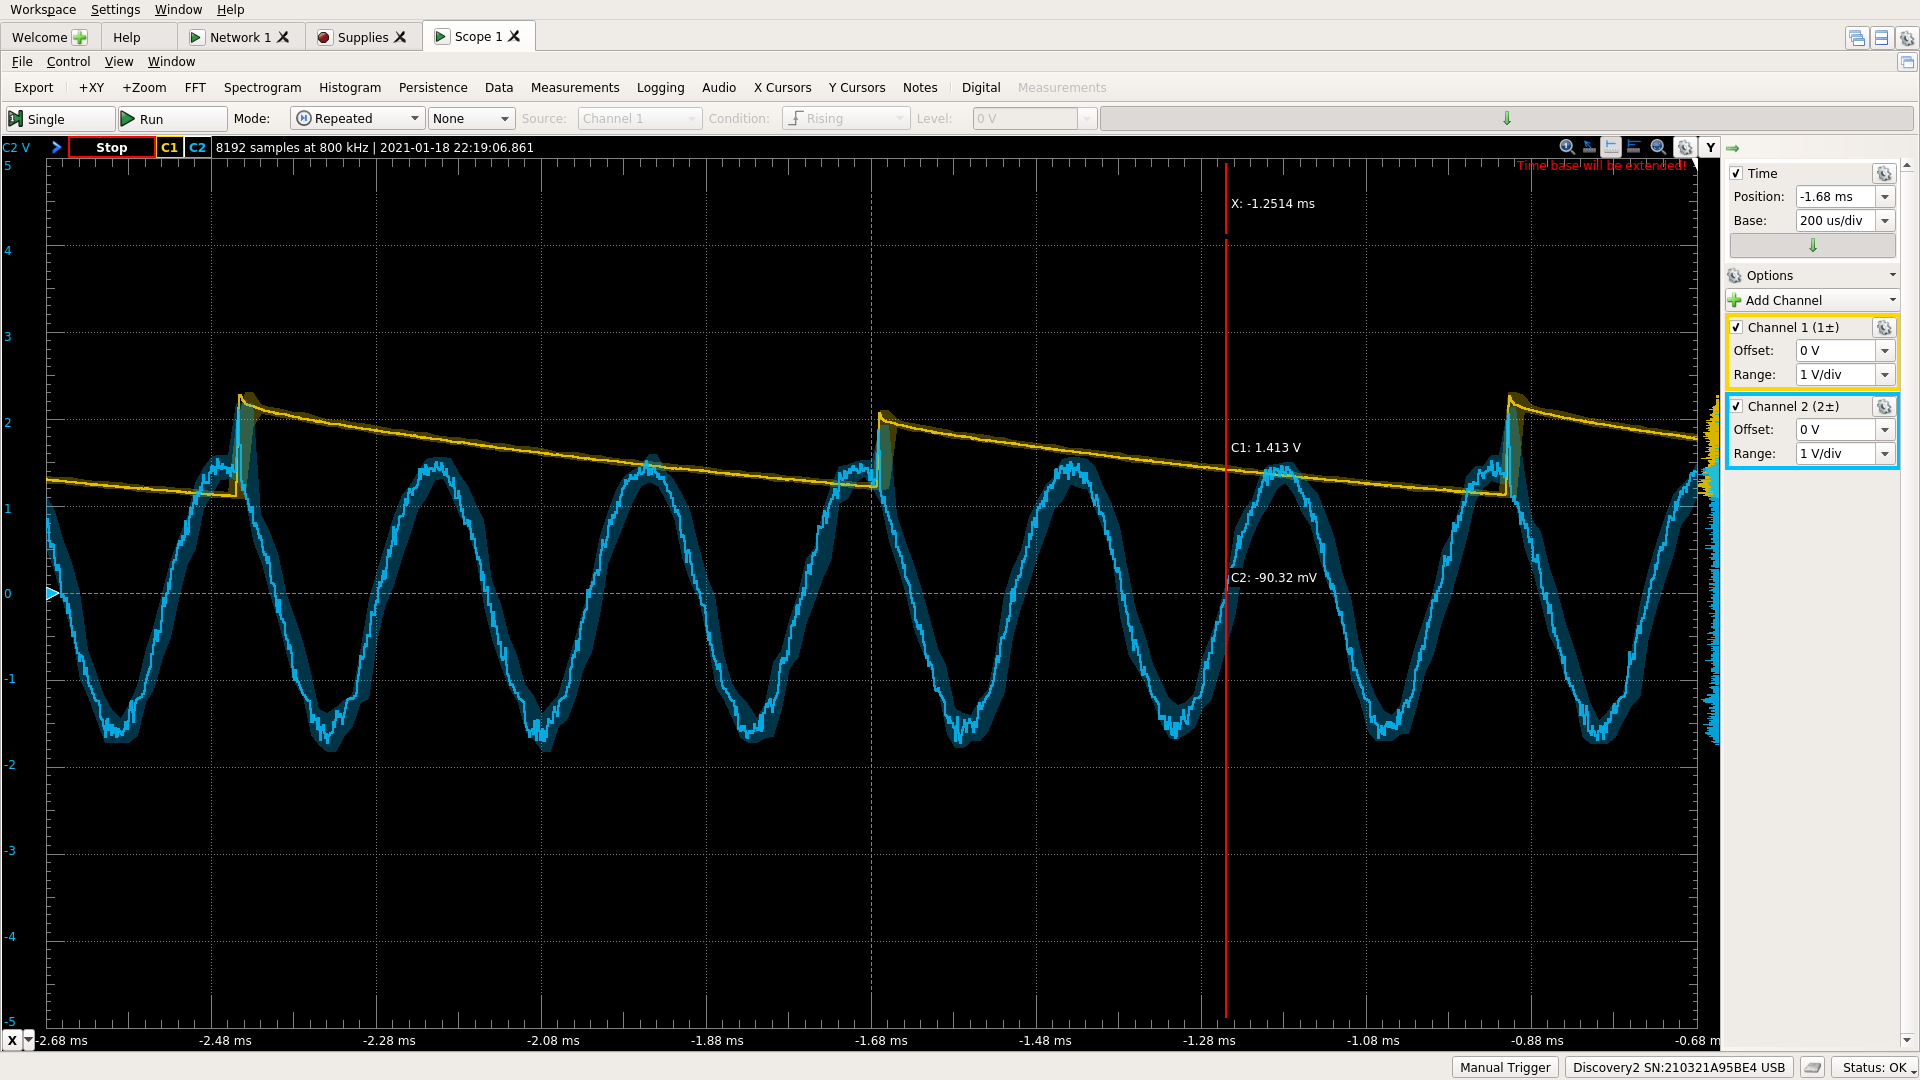Select the pointer cursor tool above the plot

pyautogui.click(x=1590, y=147)
